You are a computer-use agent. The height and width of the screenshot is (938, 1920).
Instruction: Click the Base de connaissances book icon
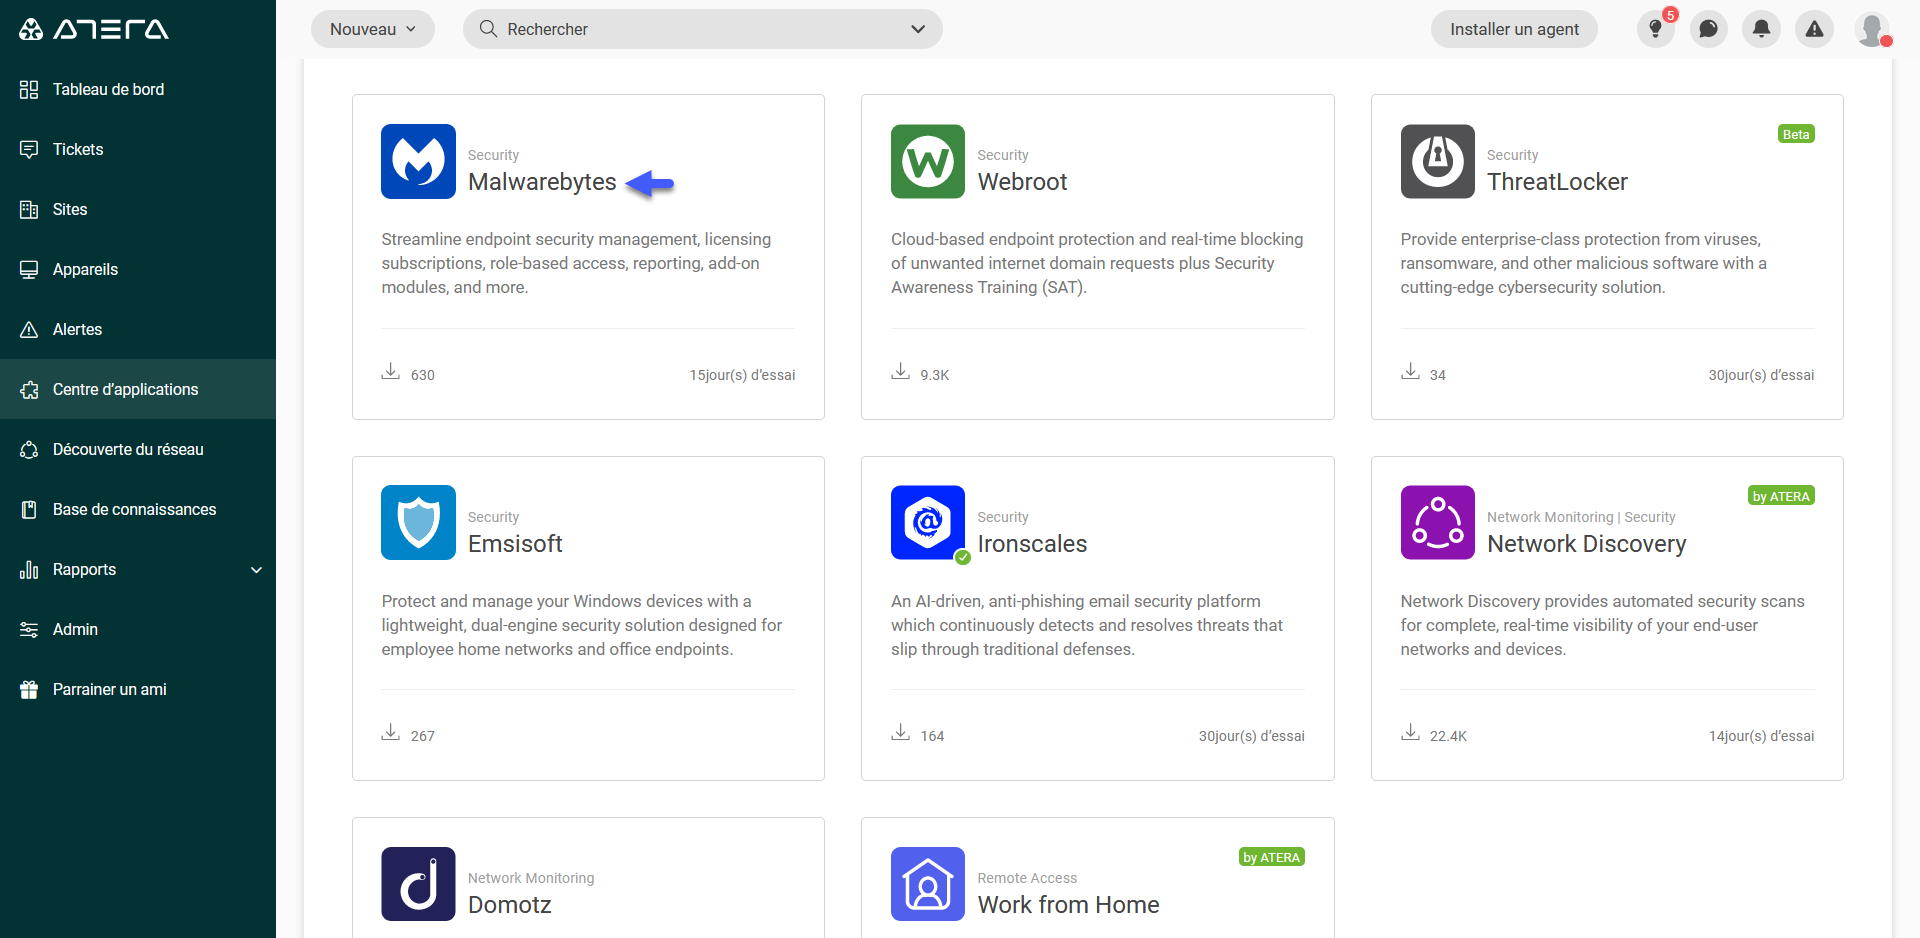(x=29, y=510)
